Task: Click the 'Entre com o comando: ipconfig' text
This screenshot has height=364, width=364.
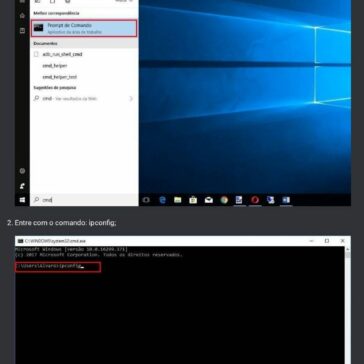Action: click(65, 223)
